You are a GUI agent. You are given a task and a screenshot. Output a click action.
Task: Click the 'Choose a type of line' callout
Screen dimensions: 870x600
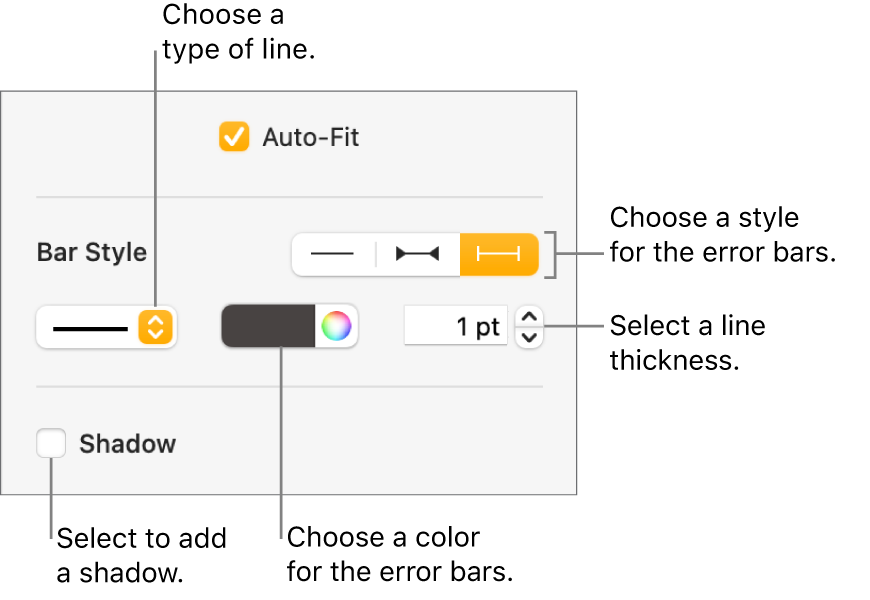click(238, 31)
